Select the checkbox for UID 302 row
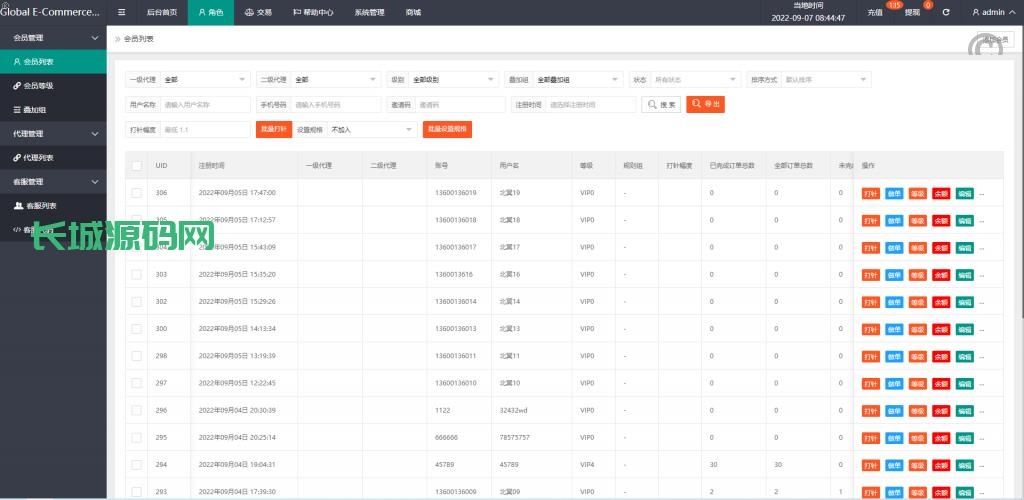The width and height of the screenshot is (1024, 500). point(136,301)
